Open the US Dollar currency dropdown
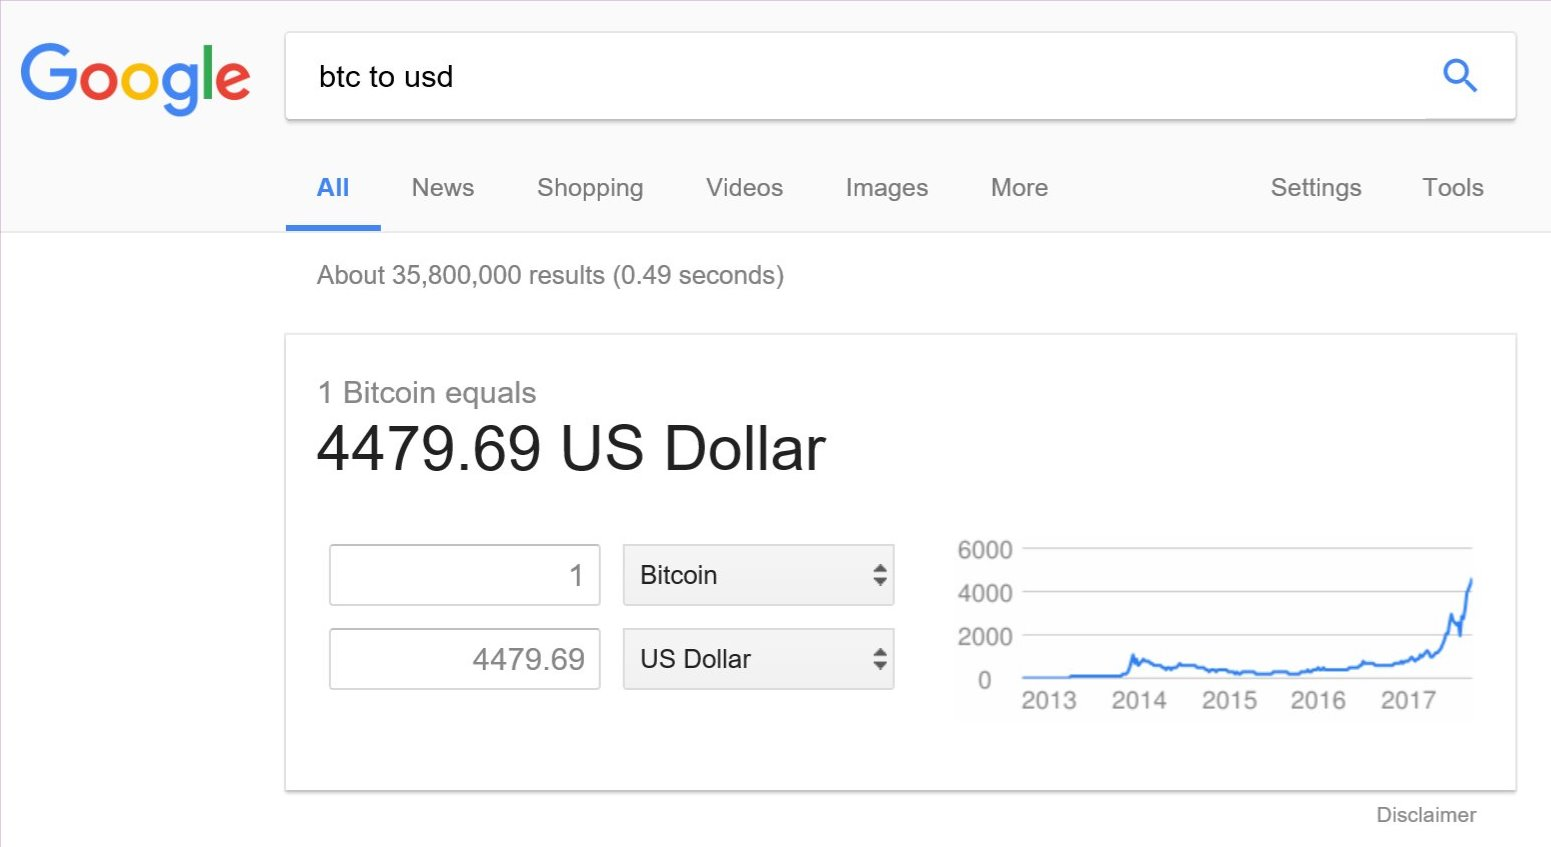The width and height of the screenshot is (1551, 847). [x=758, y=659]
